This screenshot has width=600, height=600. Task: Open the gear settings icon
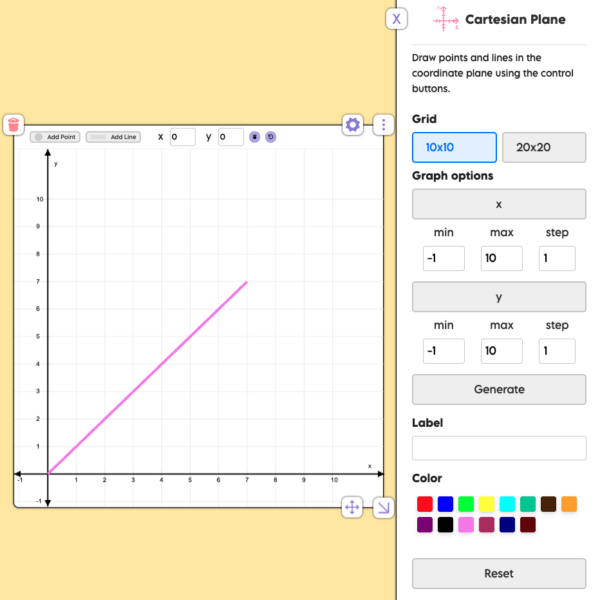(x=352, y=124)
